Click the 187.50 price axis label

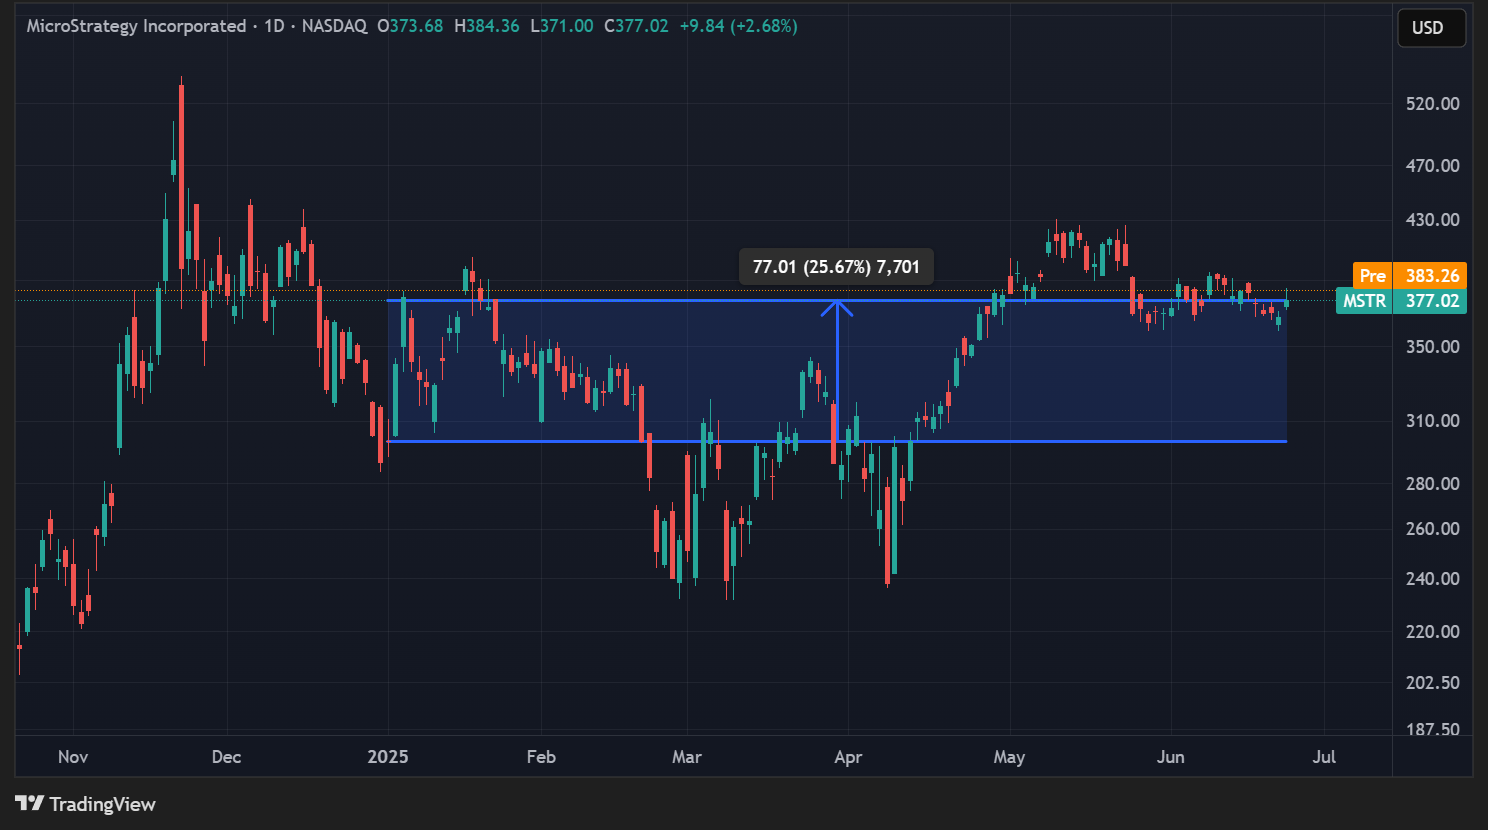coord(1432,730)
